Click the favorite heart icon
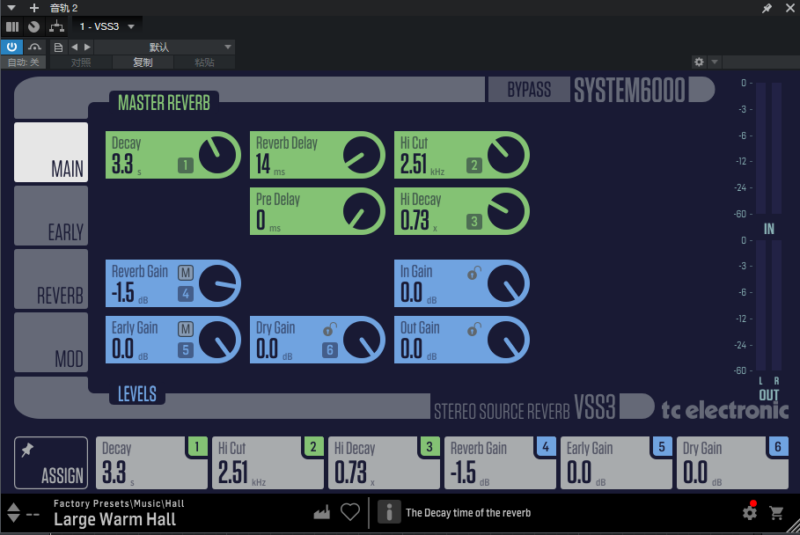This screenshot has width=800, height=535. [350, 512]
